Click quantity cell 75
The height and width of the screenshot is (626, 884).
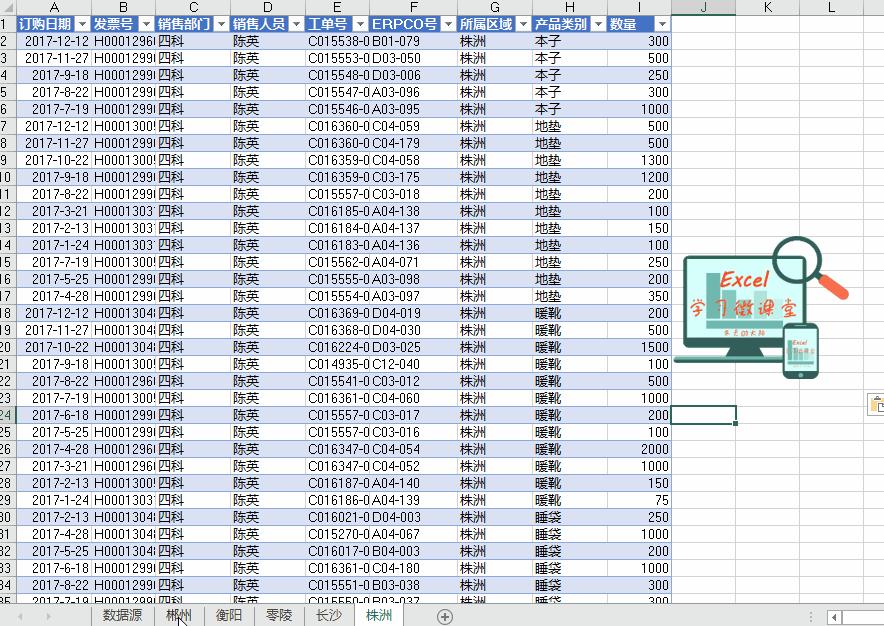[639, 500]
